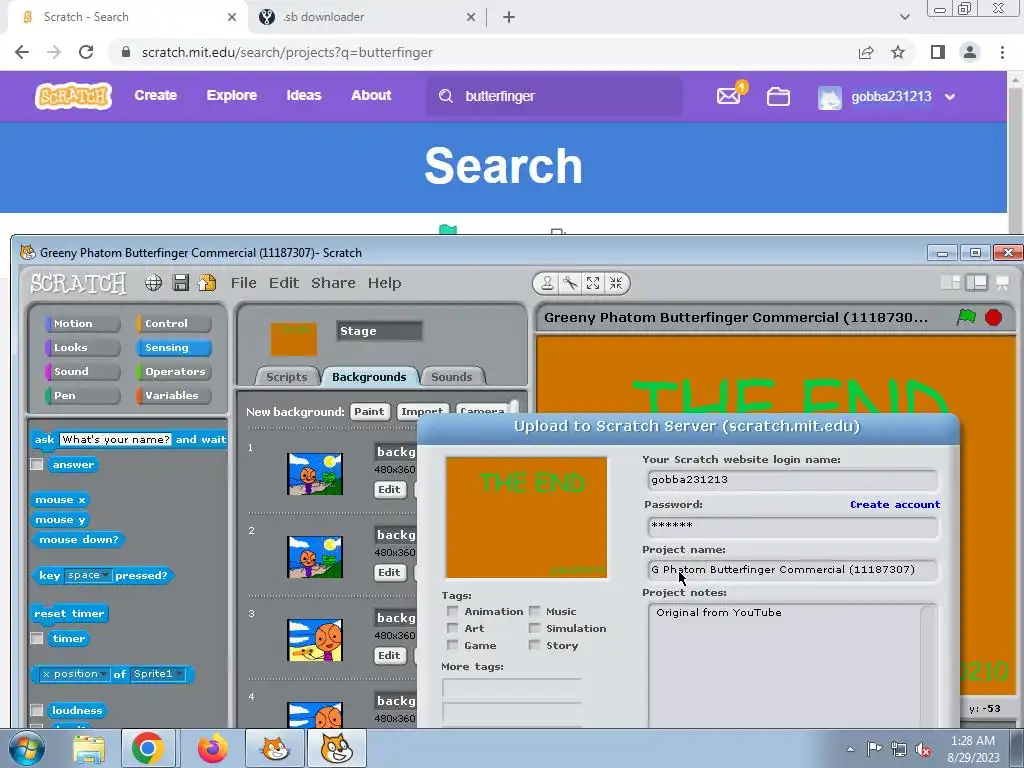The image size is (1024, 768).
Task: Select the Operators block category
Action: coord(174,372)
